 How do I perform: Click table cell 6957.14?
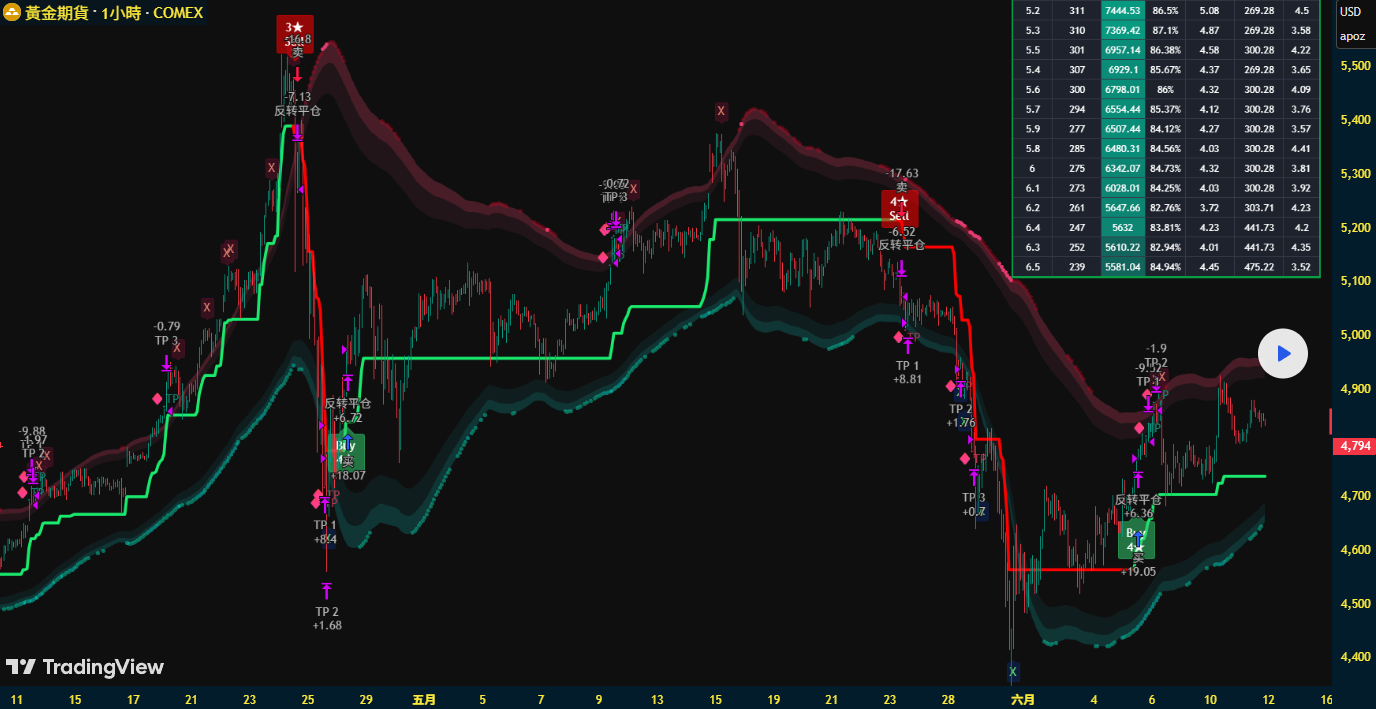click(x=1122, y=49)
